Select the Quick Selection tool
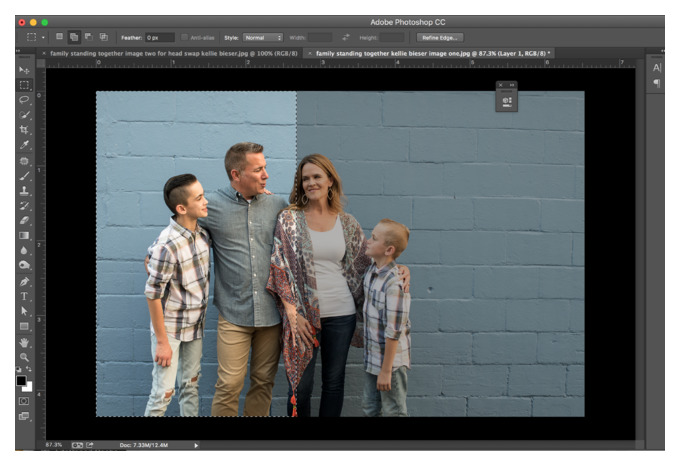The height and width of the screenshot is (466, 680). tap(24, 115)
